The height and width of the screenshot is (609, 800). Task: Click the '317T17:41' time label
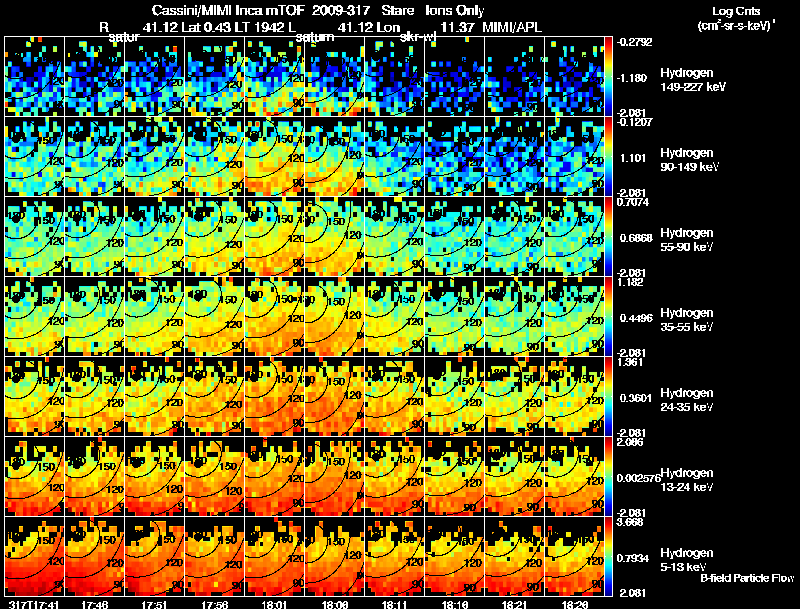[34, 604]
